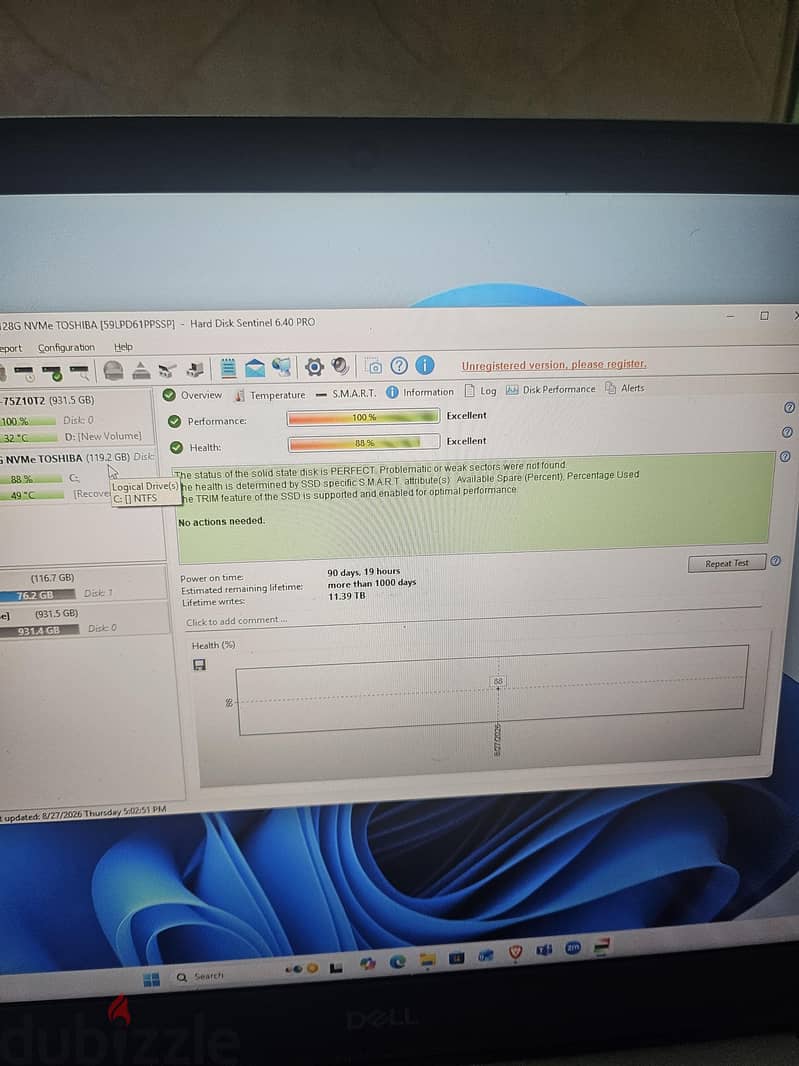799x1066 pixels.
Task: Click the globe with monitor toolbar icon
Action: [x=281, y=367]
